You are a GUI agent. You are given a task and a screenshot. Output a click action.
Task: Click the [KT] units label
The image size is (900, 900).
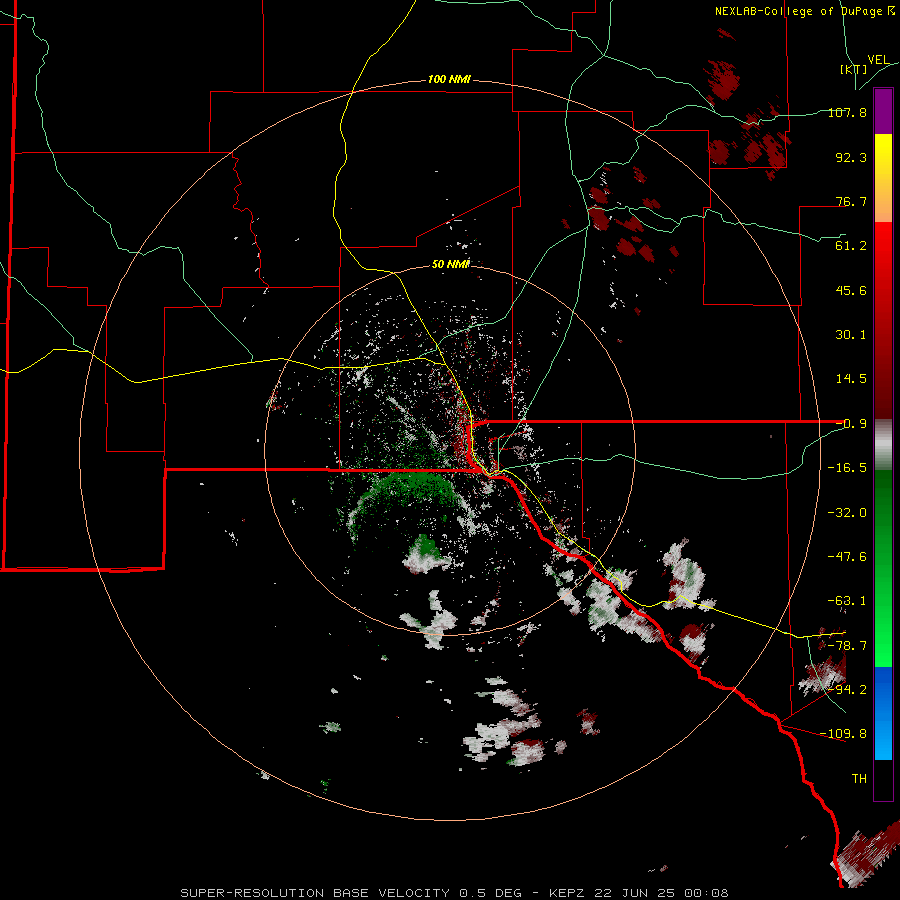[854, 69]
